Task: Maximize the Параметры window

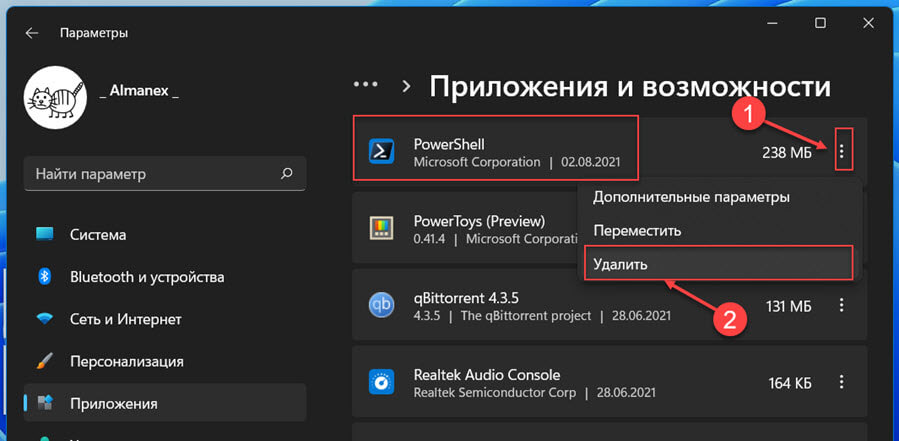Action: (820, 24)
